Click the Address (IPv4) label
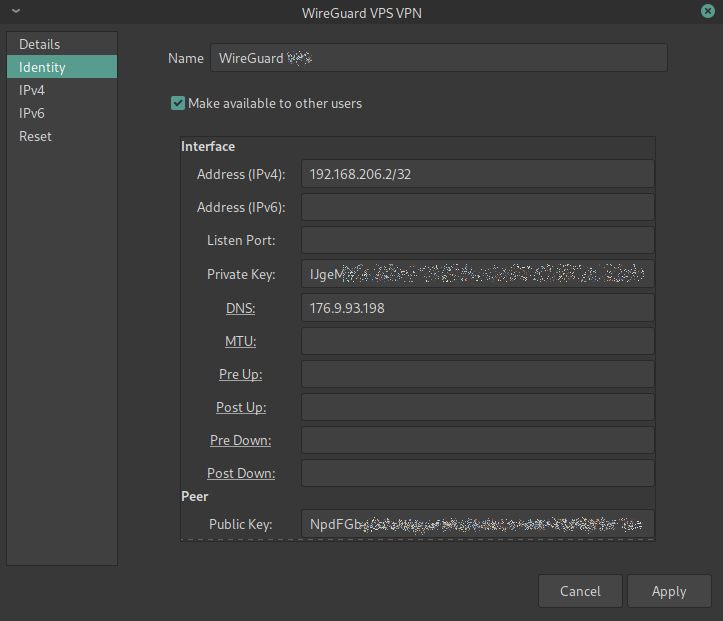 (x=241, y=174)
